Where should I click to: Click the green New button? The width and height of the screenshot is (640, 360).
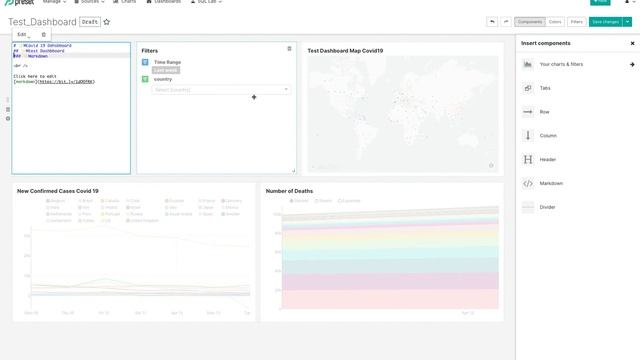tap(600, 2)
